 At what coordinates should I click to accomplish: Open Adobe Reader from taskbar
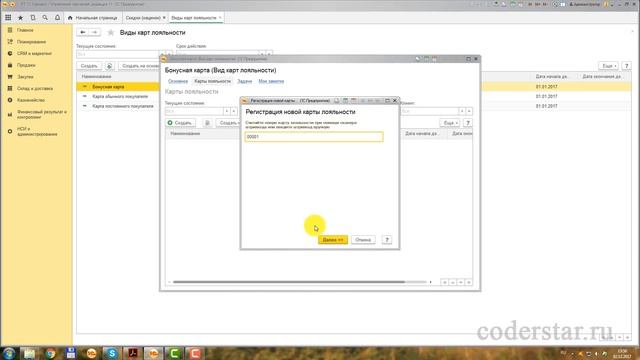133,353
